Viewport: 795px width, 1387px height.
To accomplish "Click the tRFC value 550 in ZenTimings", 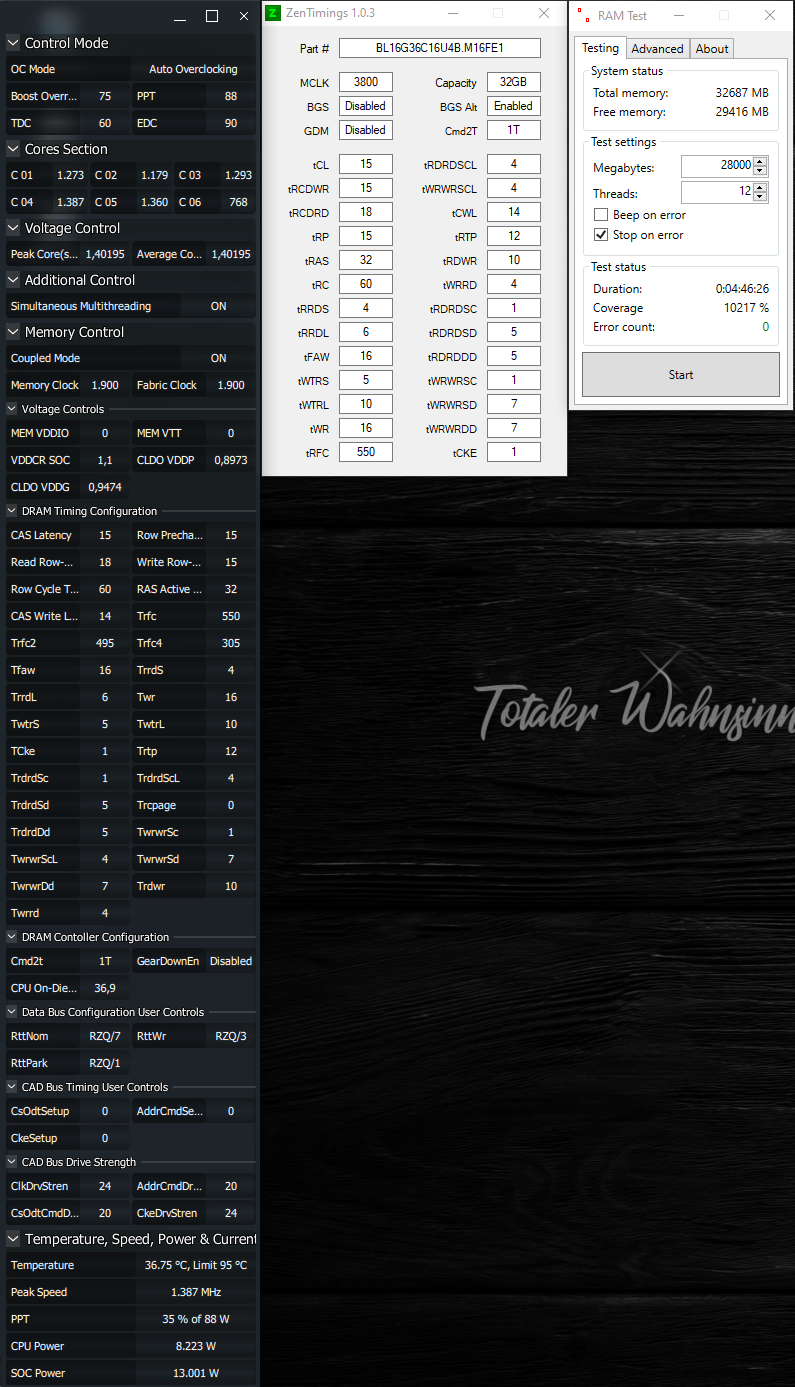I will point(366,452).
